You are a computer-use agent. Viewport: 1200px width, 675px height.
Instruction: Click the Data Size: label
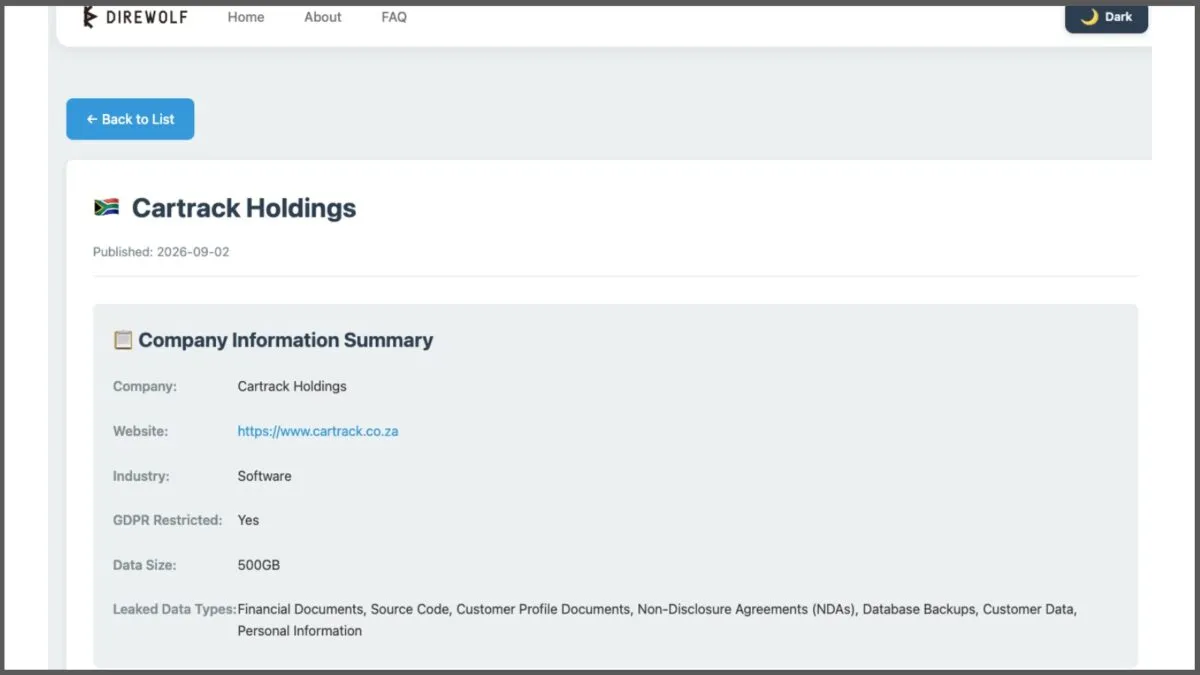(x=144, y=565)
